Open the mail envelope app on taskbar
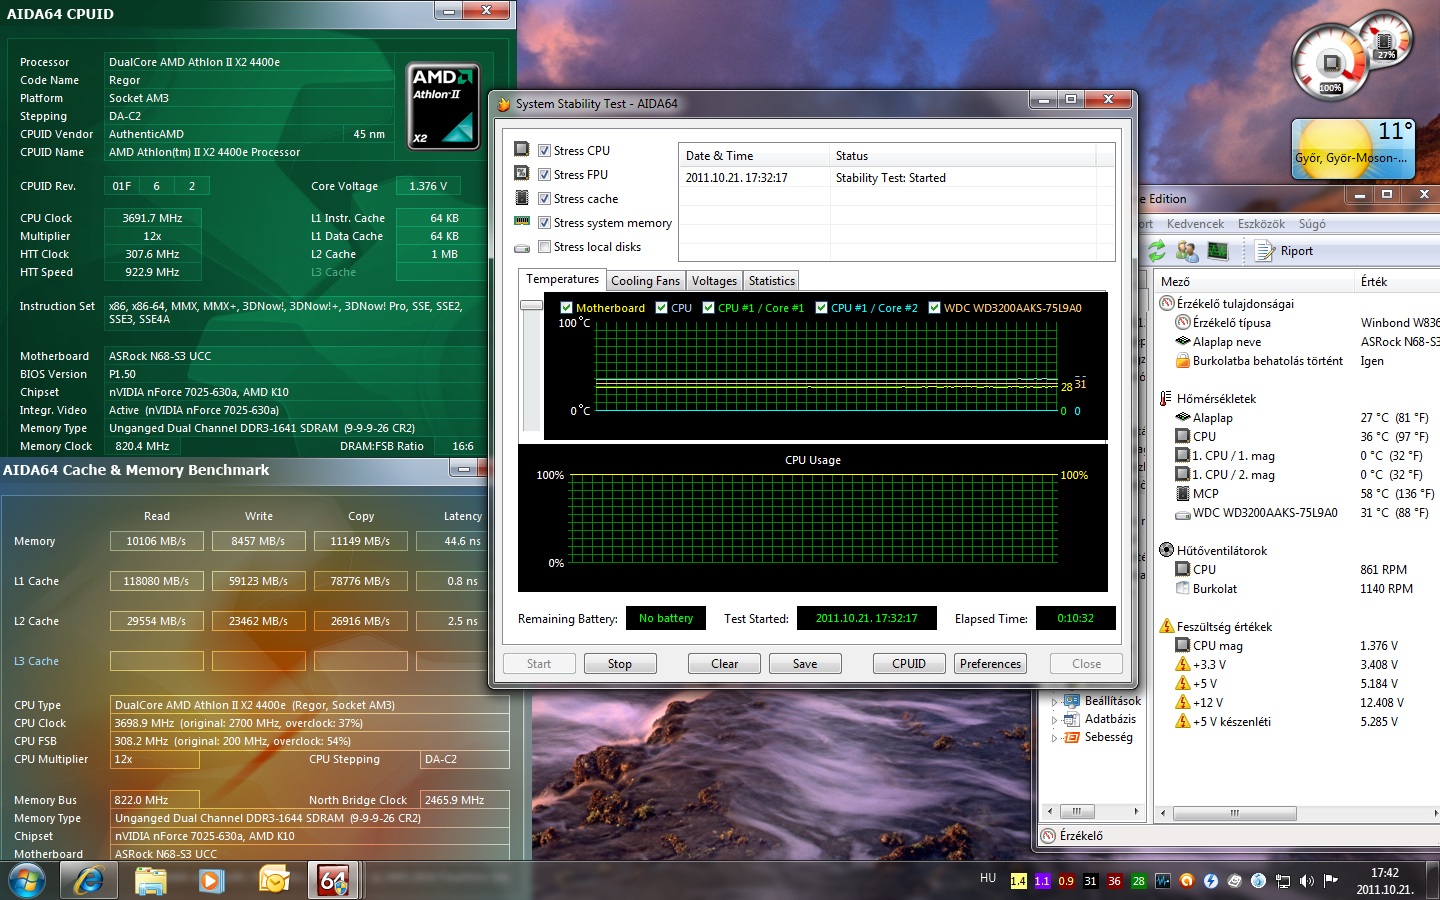 273,881
